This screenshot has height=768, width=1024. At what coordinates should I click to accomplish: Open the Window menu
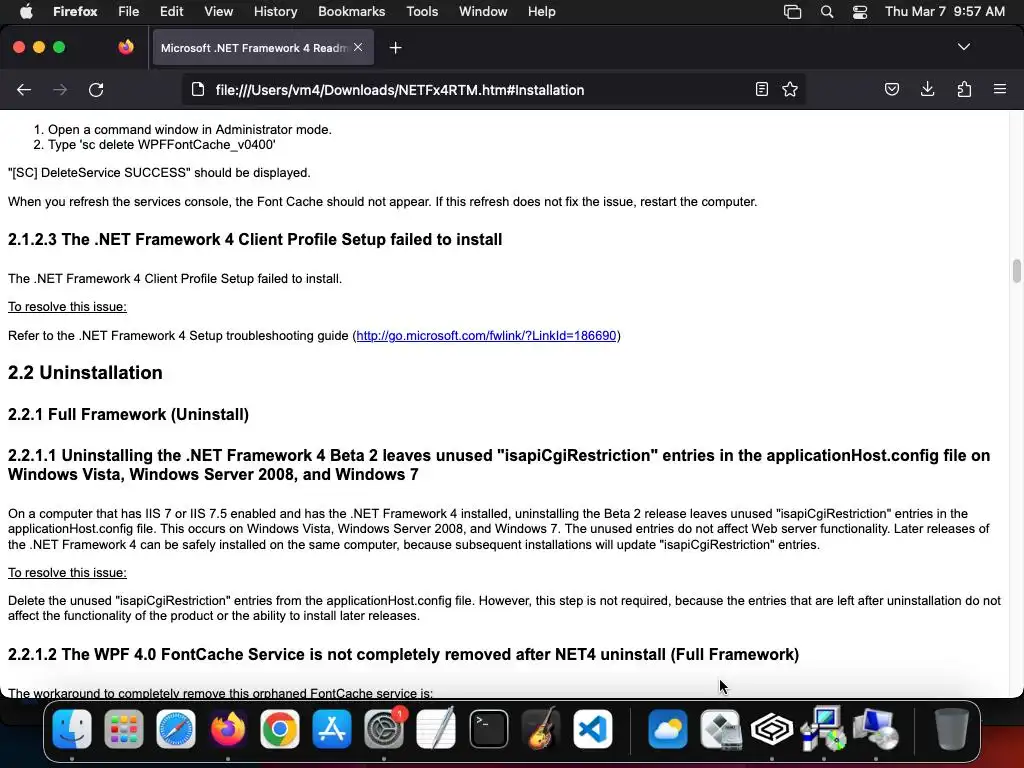tap(483, 12)
